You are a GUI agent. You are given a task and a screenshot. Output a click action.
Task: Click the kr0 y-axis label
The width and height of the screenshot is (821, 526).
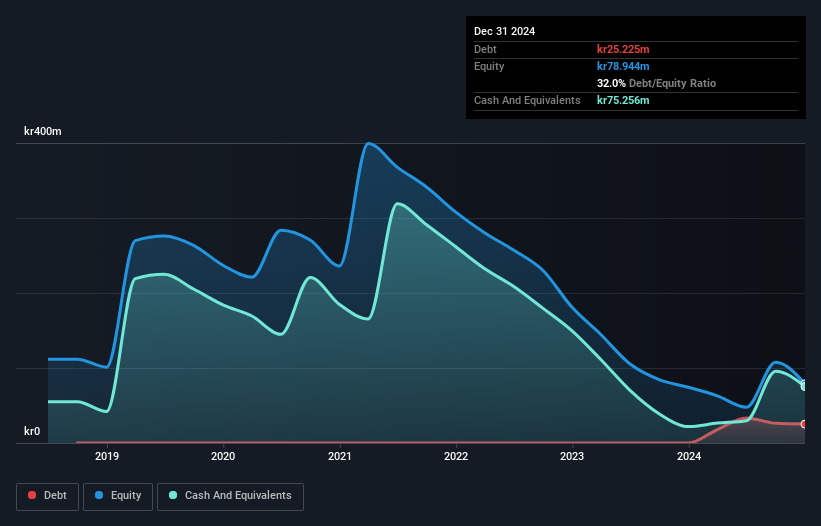[32, 431]
